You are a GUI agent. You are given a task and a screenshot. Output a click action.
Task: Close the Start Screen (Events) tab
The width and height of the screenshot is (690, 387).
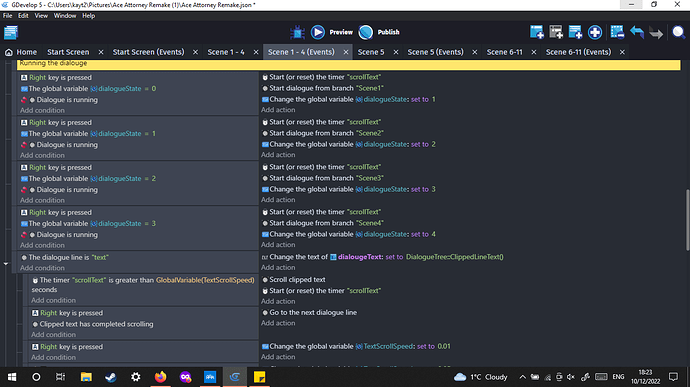tap(195, 52)
